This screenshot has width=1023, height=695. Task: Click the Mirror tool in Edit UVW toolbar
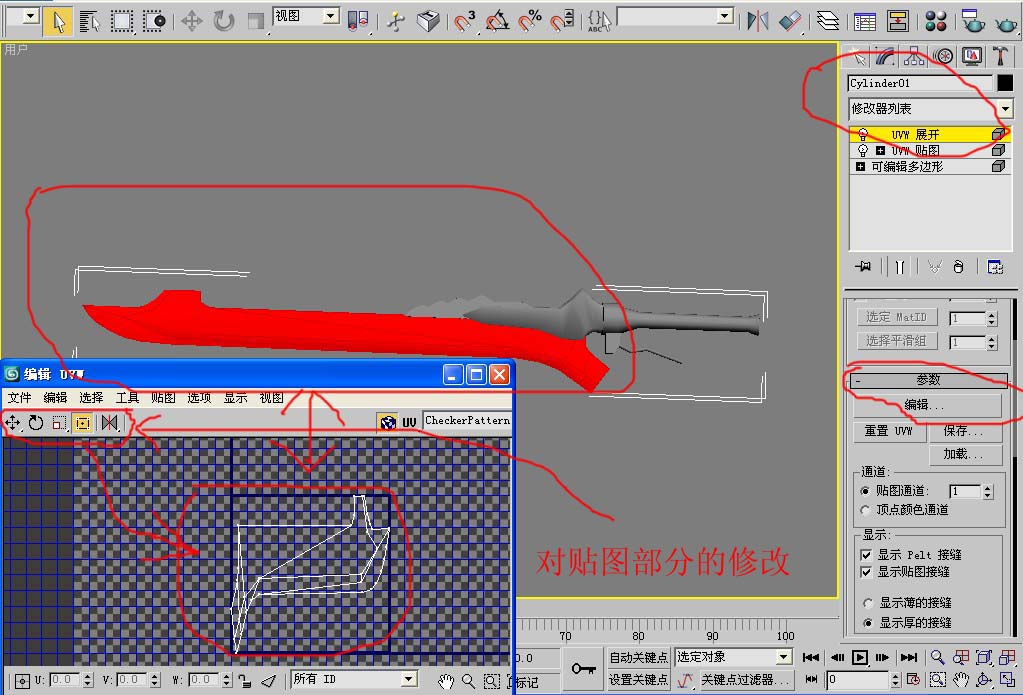pyautogui.click(x=110, y=423)
